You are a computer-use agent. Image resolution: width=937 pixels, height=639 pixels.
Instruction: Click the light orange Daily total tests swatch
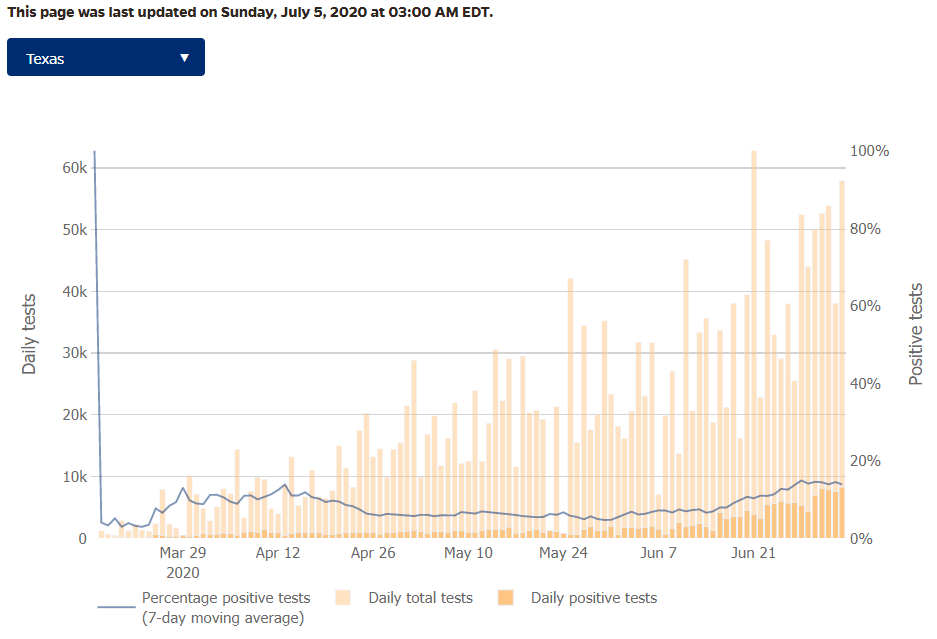point(343,598)
